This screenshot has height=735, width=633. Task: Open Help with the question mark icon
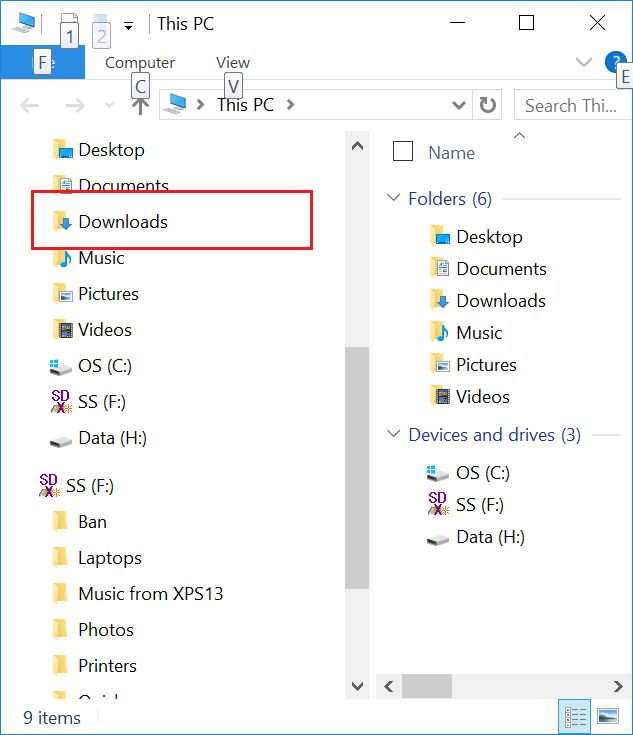pyautogui.click(x=615, y=61)
